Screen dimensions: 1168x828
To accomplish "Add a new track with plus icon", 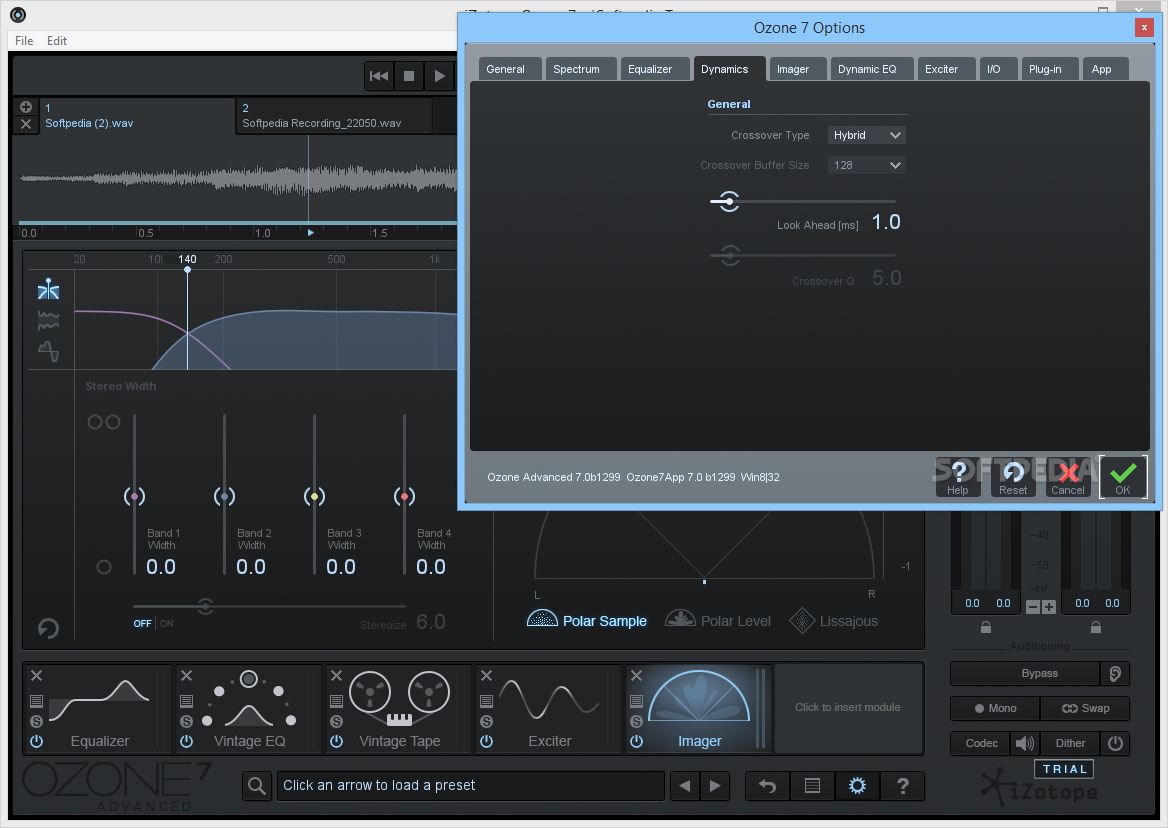I will 25,106.
